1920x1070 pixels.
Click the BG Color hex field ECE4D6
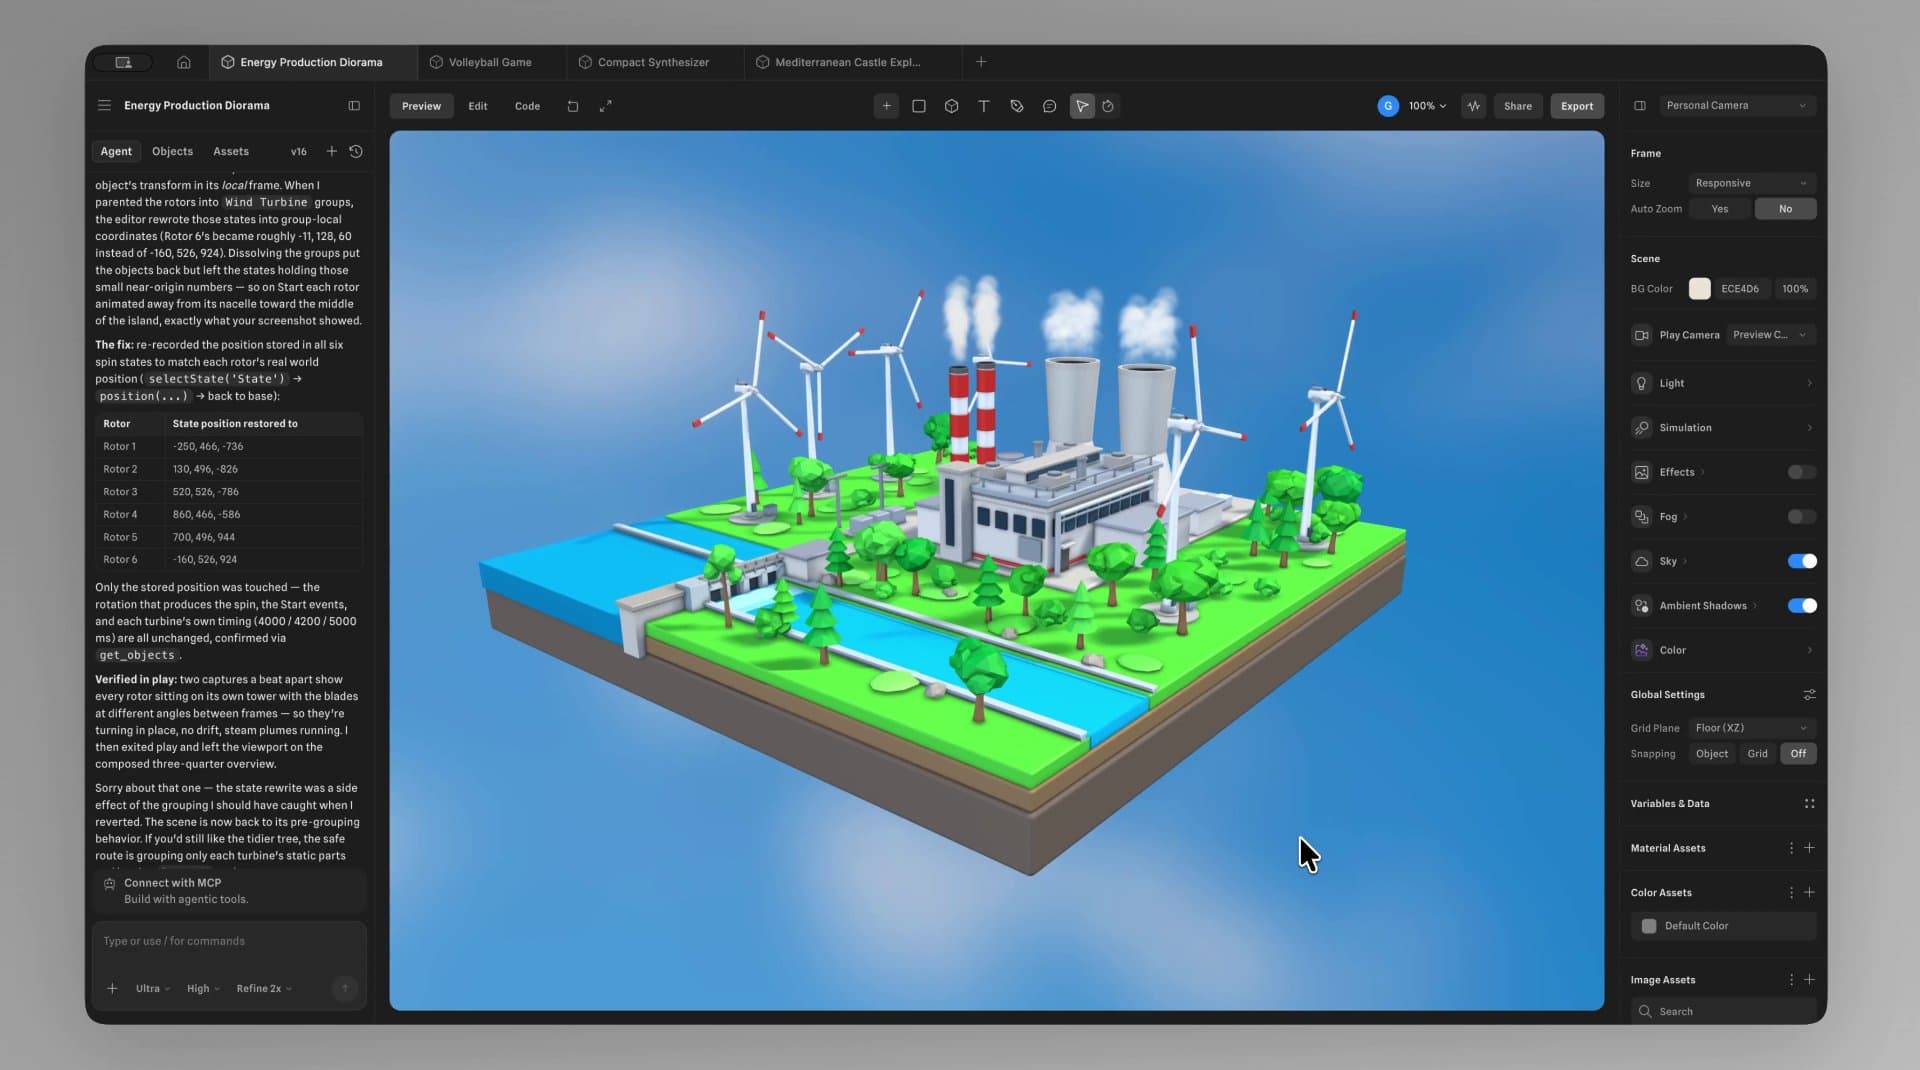[1741, 289]
